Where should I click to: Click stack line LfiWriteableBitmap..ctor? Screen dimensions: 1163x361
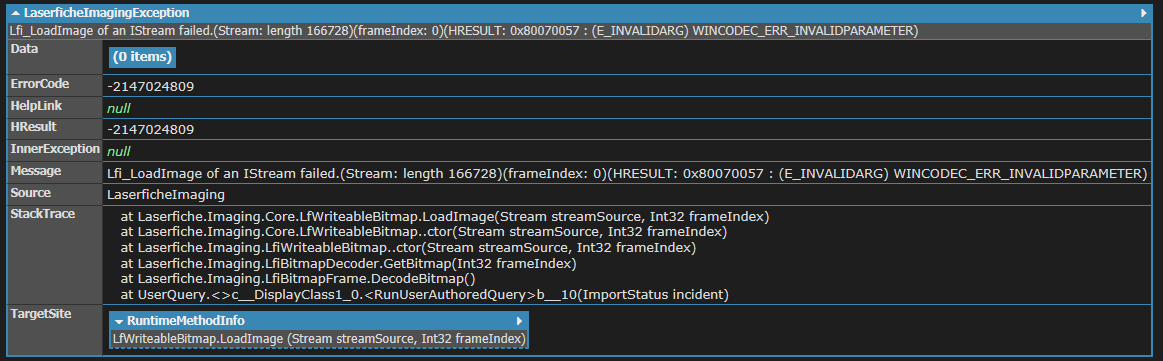[x=409, y=248]
